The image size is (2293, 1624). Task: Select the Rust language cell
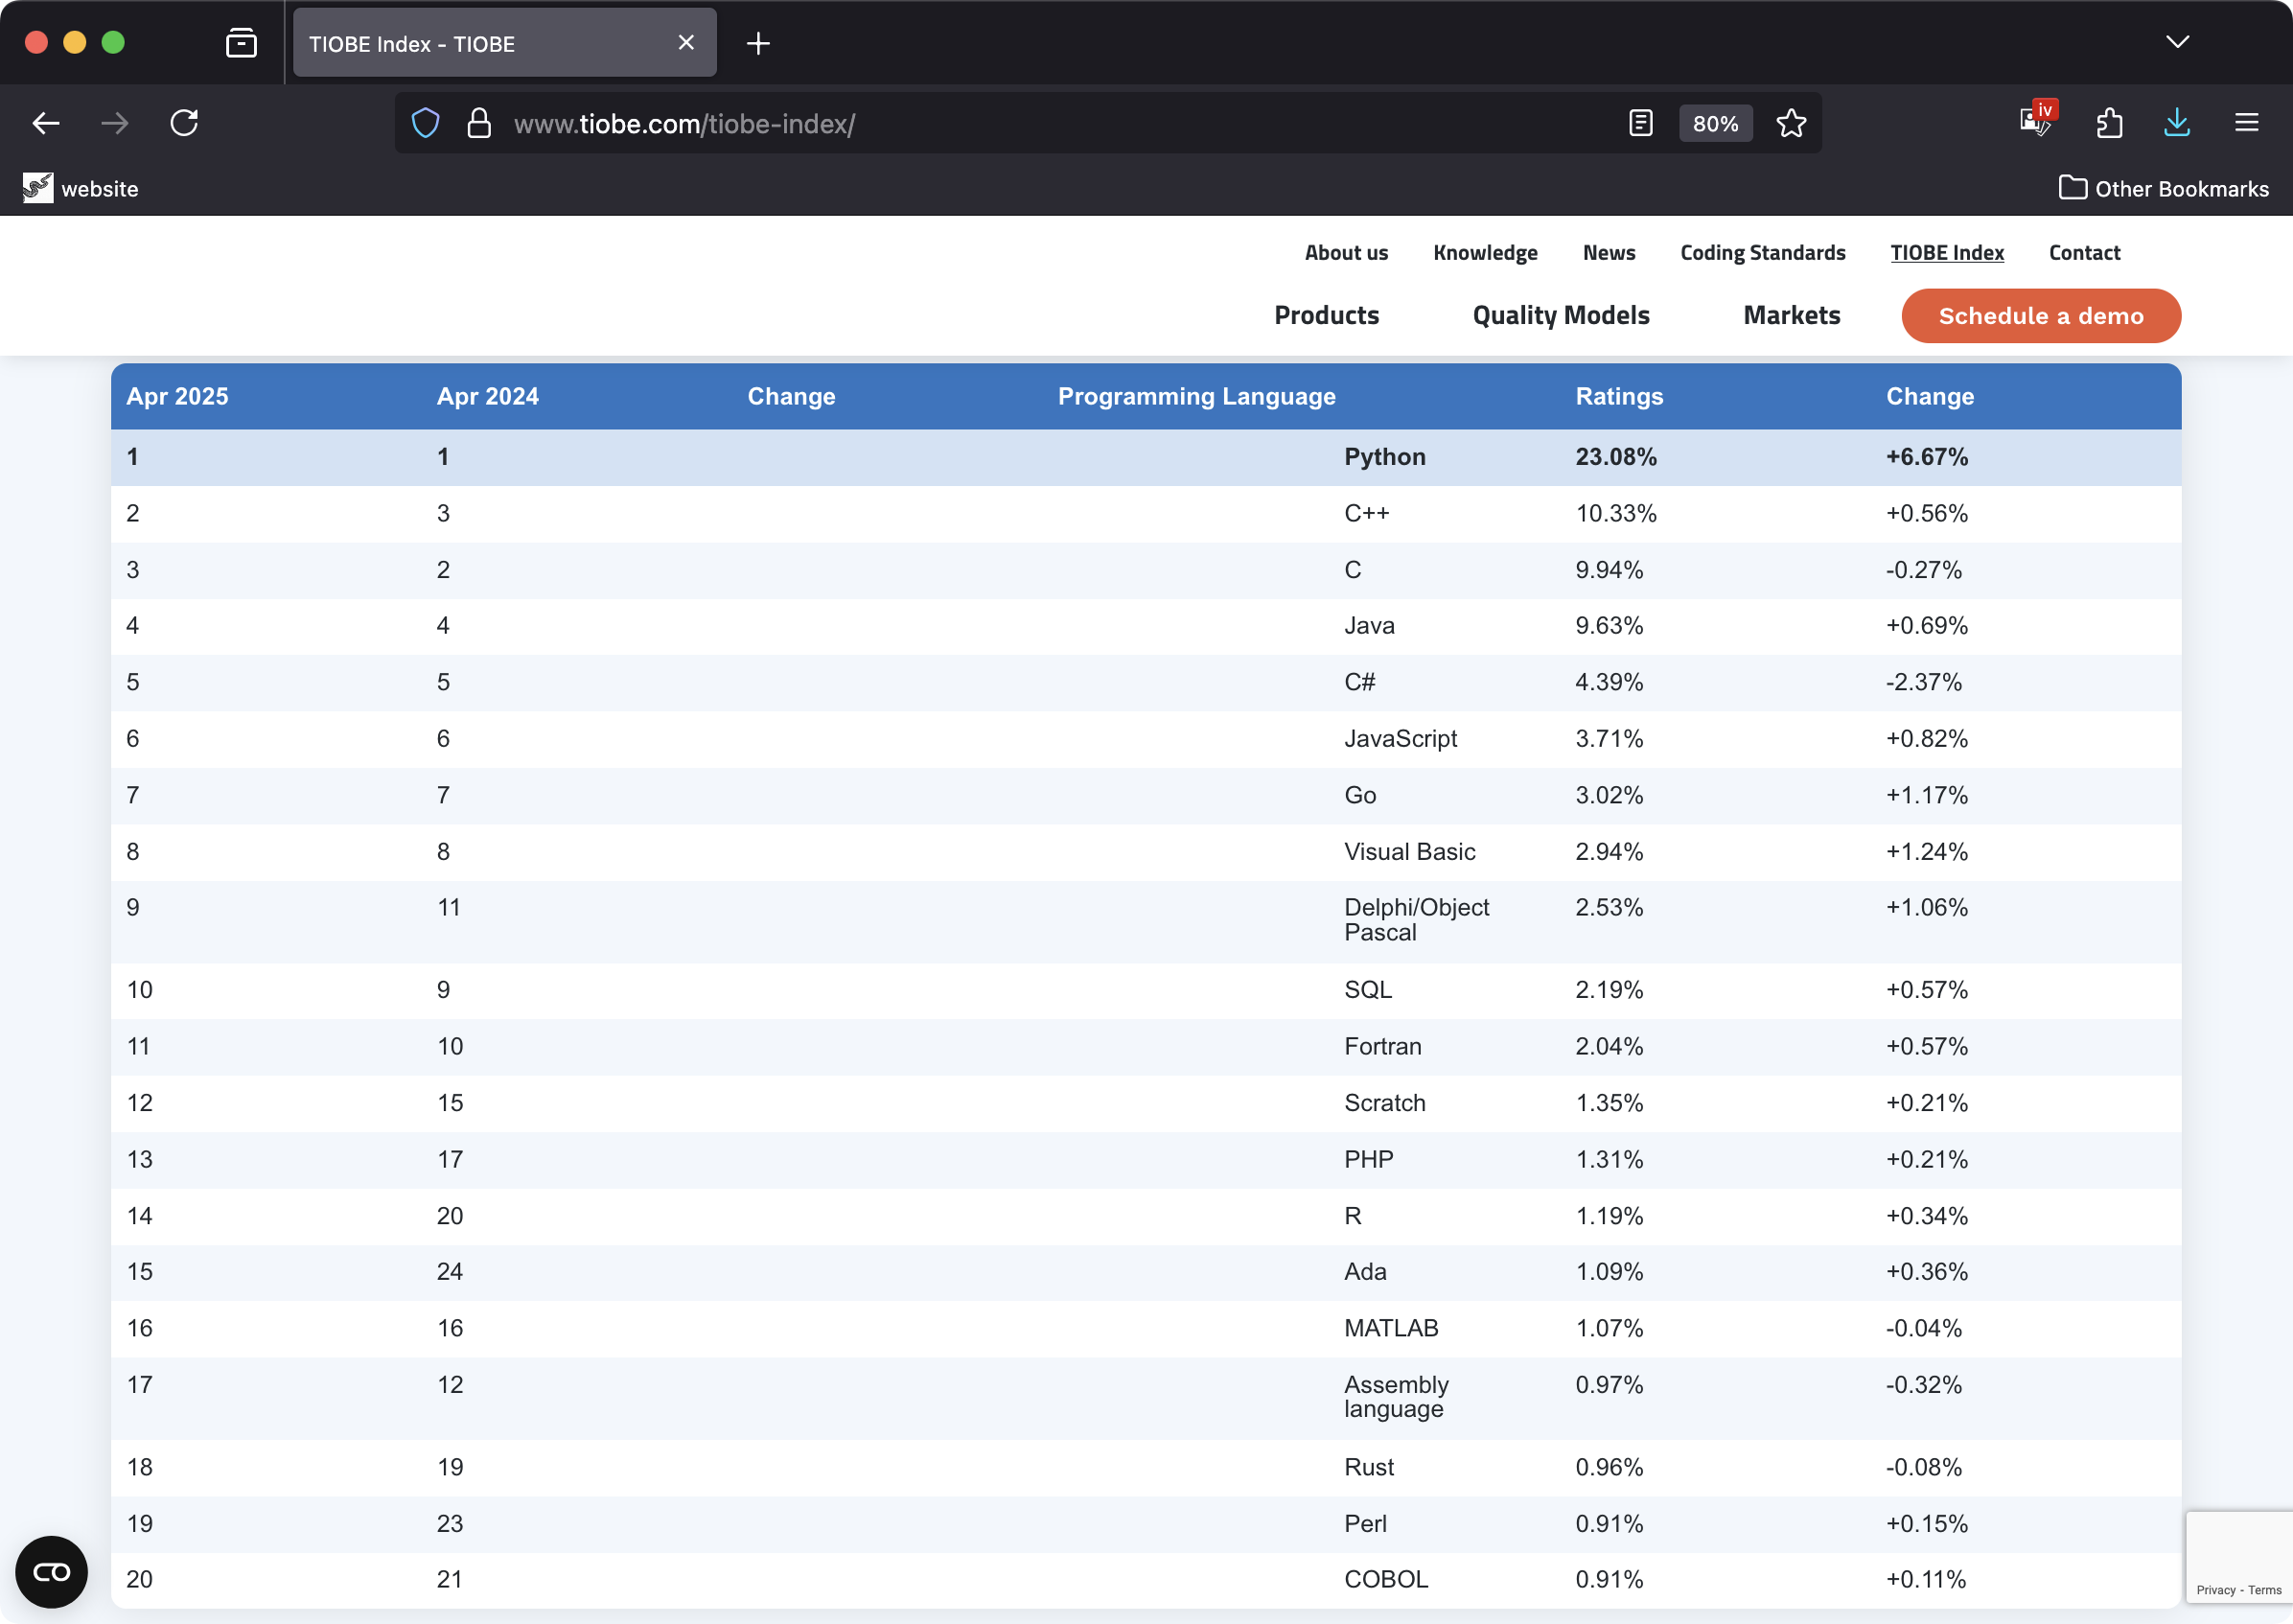pyautogui.click(x=1368, y=1467)
